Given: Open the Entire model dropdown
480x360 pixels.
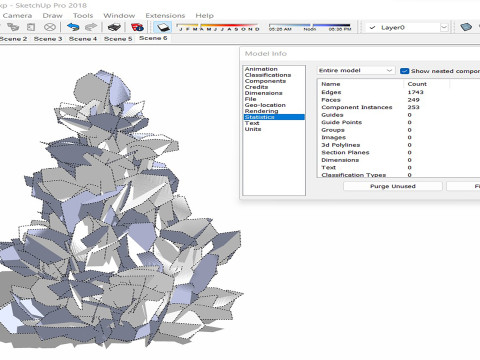Looking at the screenshot, I should tap(356, 70).
